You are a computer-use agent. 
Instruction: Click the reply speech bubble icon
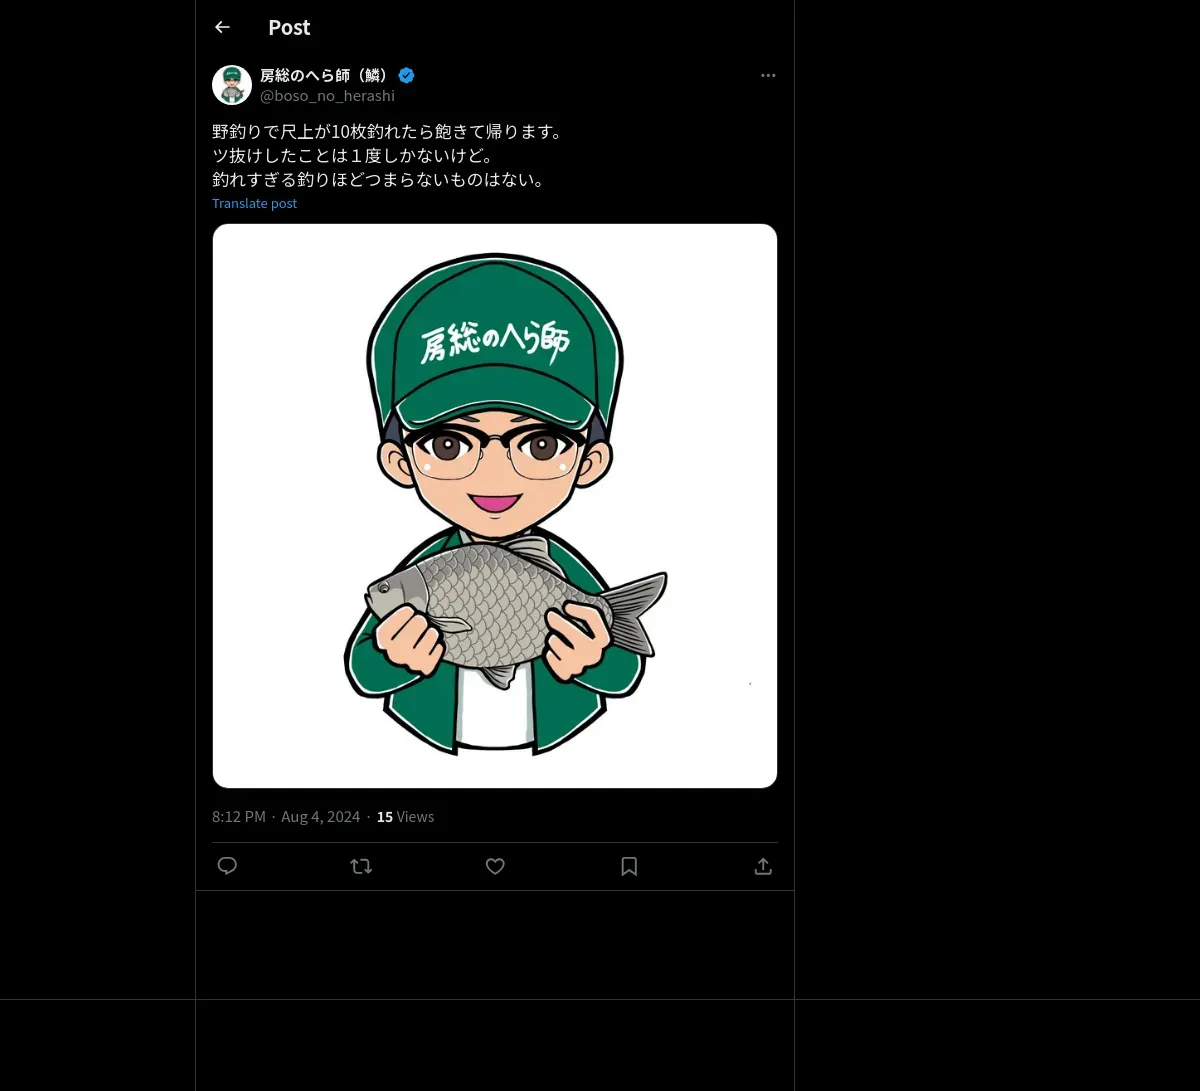[227, 866]
